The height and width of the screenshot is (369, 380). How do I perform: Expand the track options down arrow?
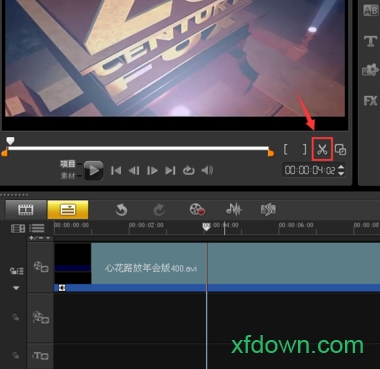click(16, 288)
